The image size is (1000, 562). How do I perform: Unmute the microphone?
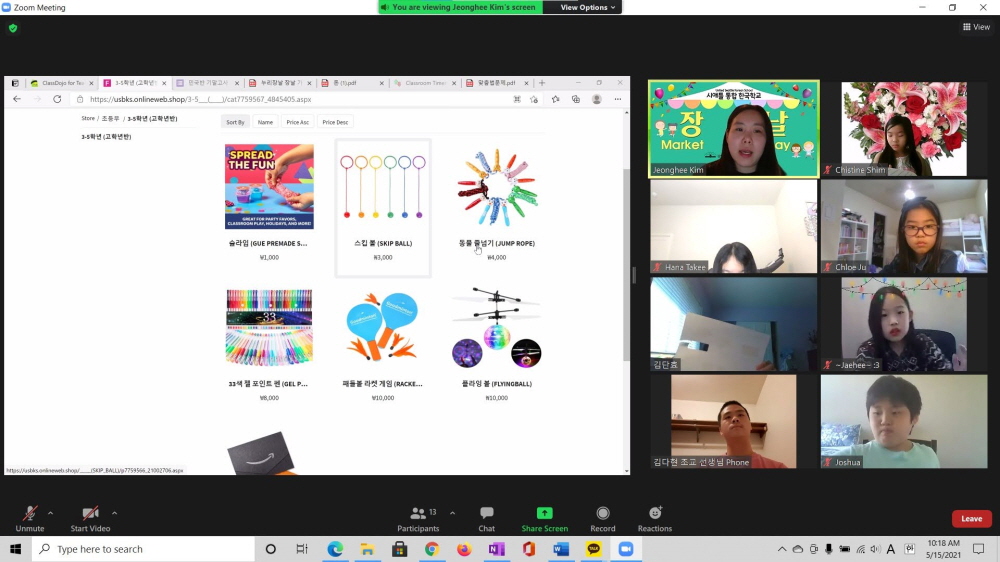(x=30, y=513)
